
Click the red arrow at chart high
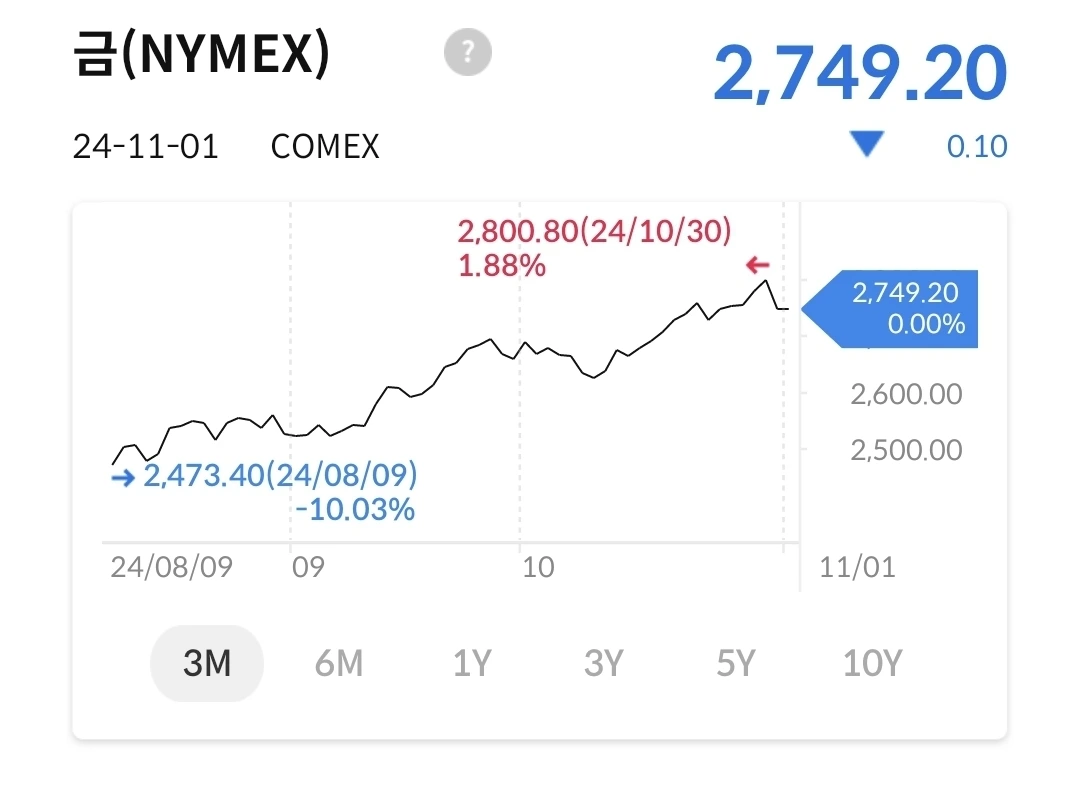click(x=758, y=265)
